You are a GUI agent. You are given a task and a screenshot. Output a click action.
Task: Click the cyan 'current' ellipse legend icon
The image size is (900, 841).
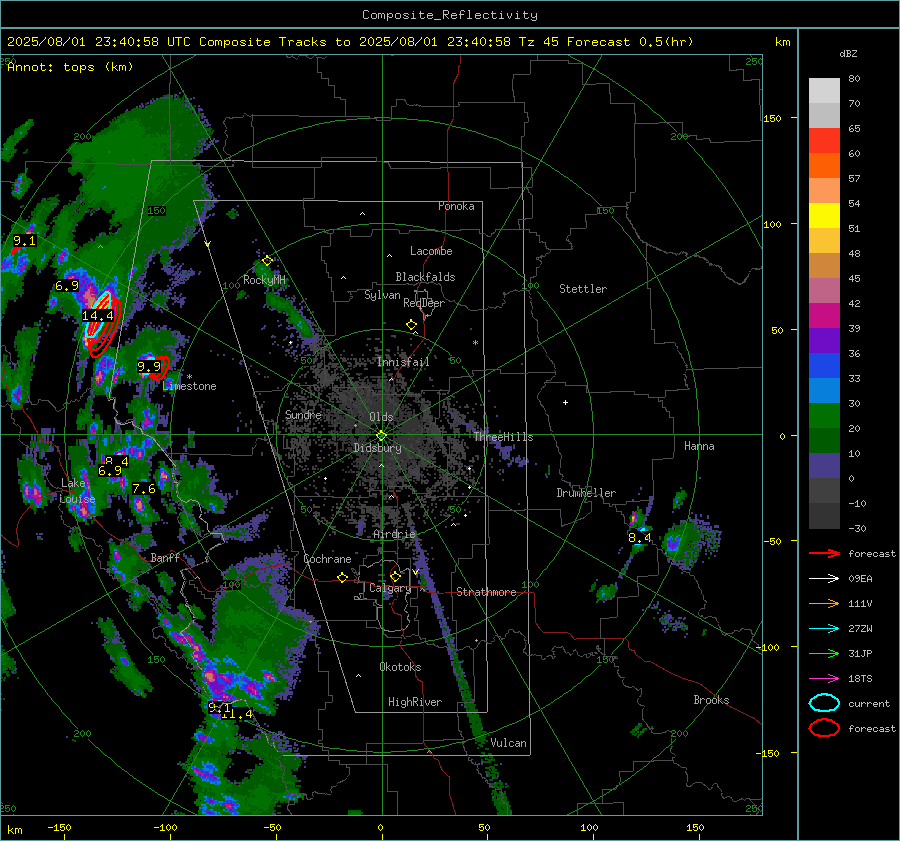click(x=824, y=703)
